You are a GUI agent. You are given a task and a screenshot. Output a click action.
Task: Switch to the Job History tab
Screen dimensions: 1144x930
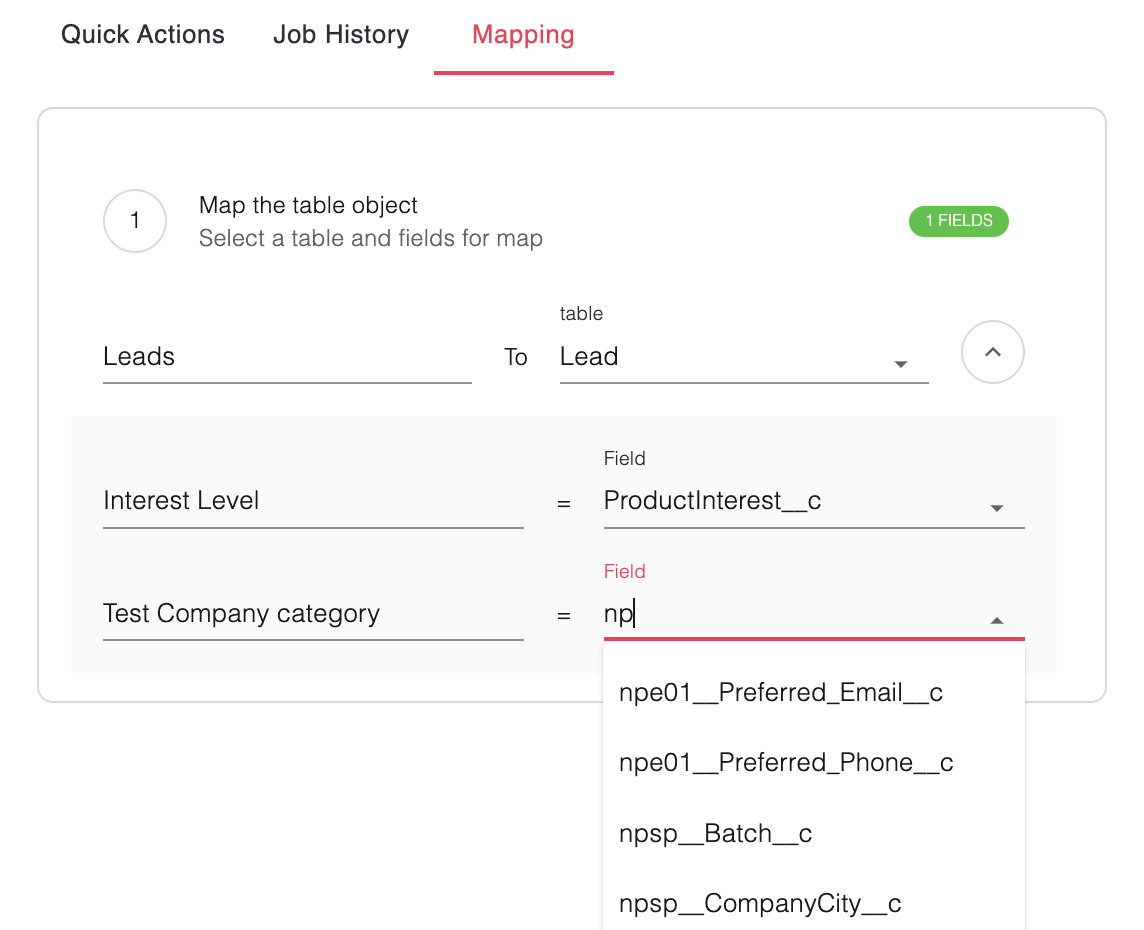pyautogui.click(x=341, y=35)
